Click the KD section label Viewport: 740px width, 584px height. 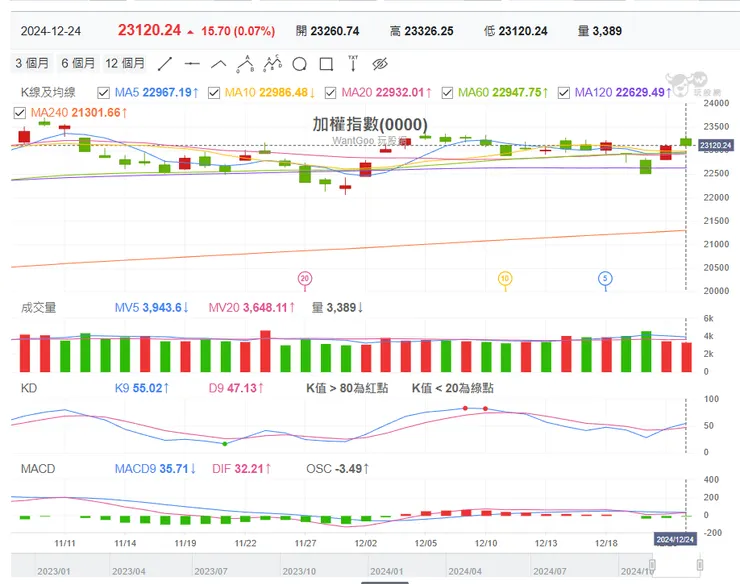pyautogui.click(x=29, y=388)
